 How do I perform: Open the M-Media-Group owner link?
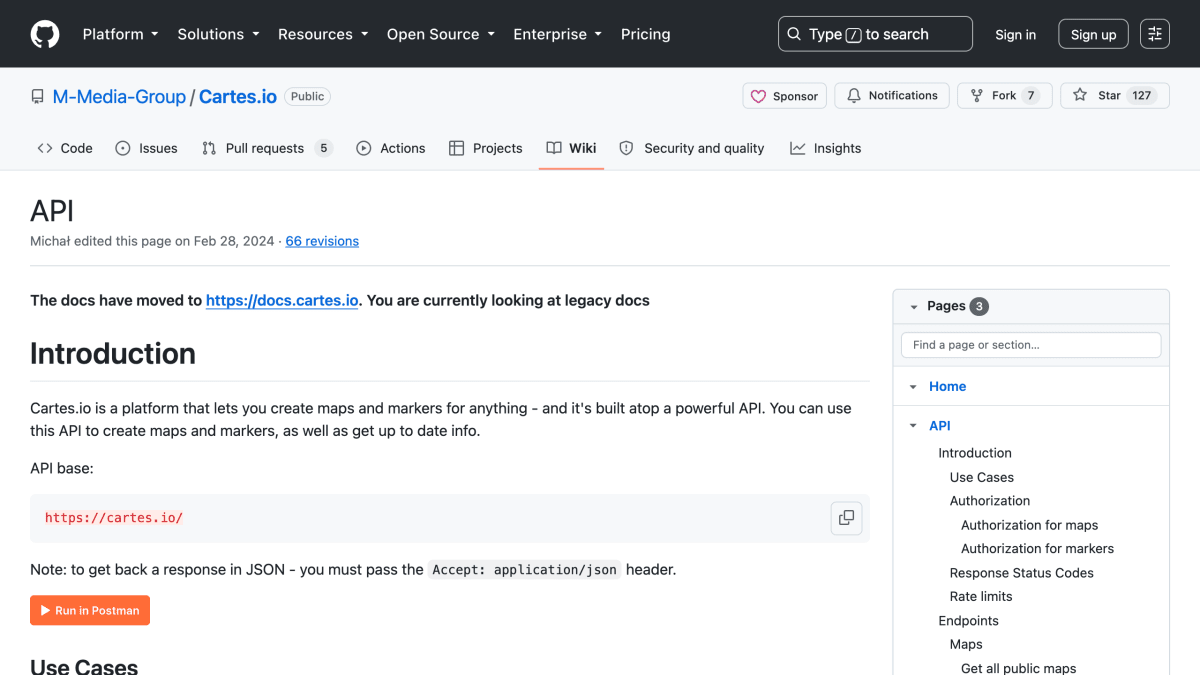(x=119, y=97)
